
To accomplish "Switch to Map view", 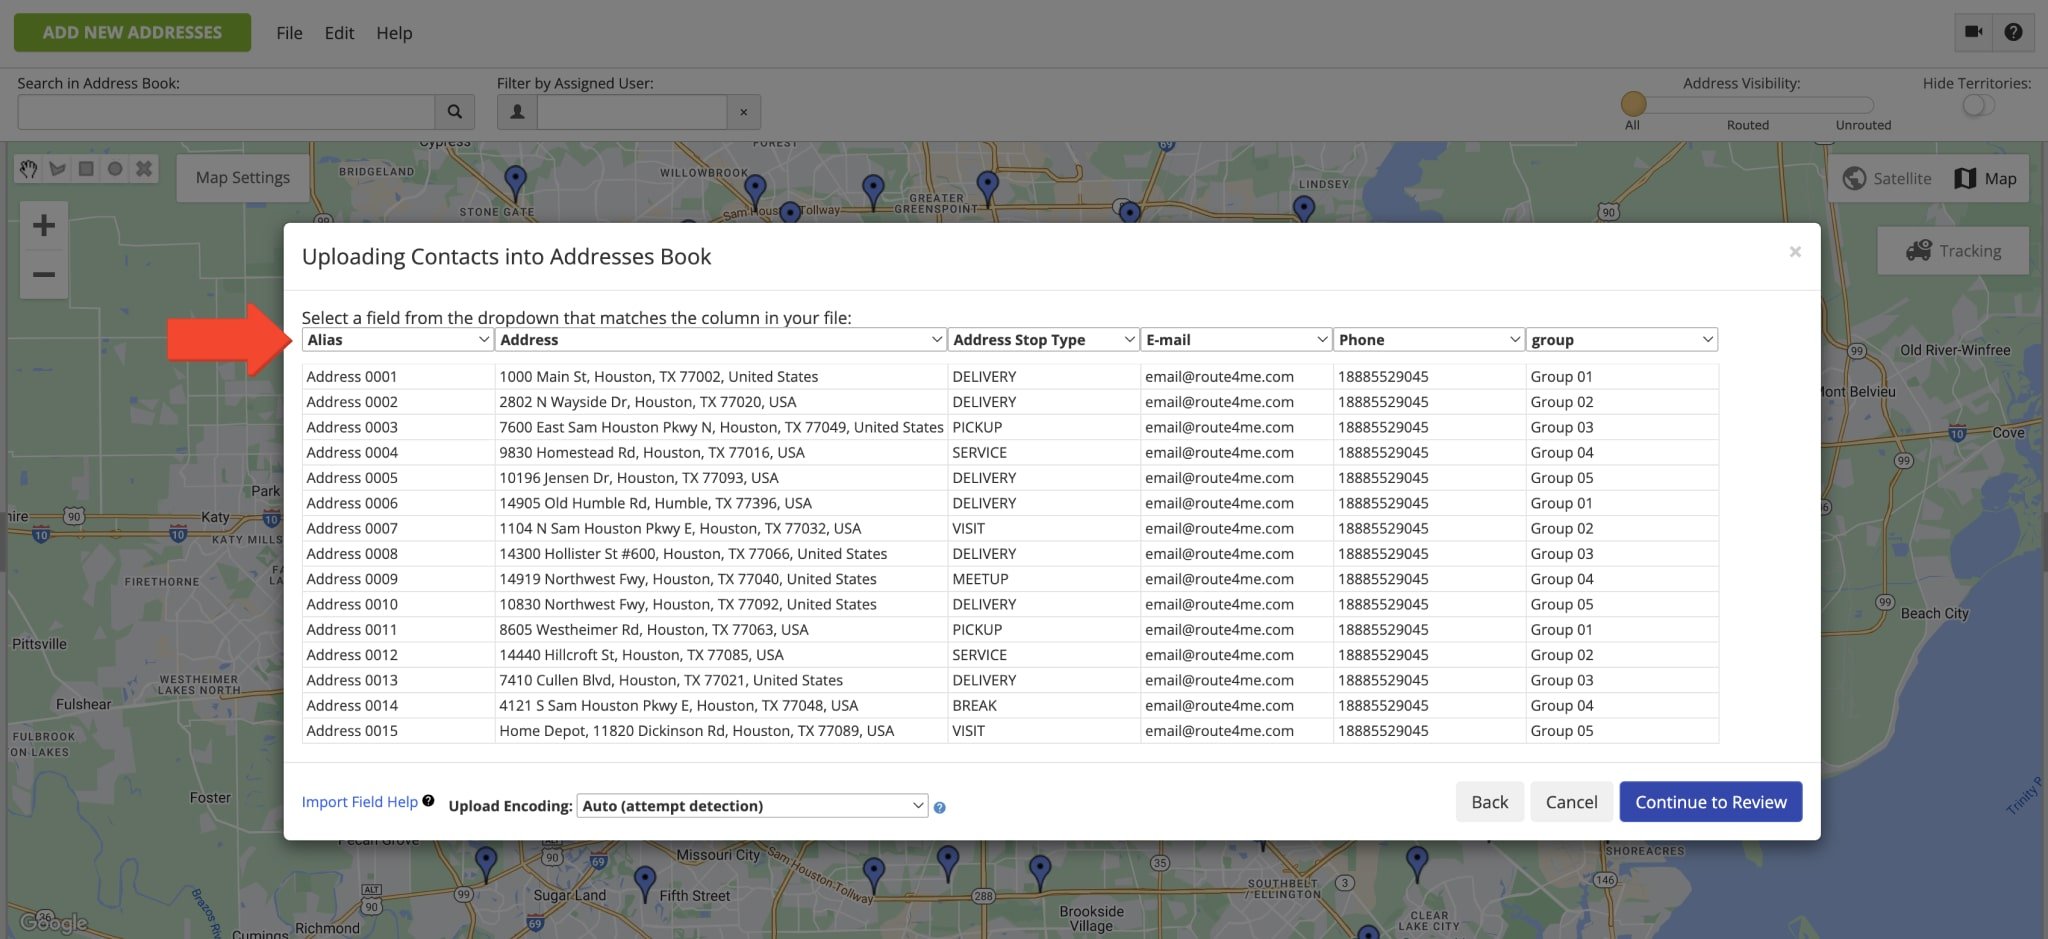I will click(1986, 178).
